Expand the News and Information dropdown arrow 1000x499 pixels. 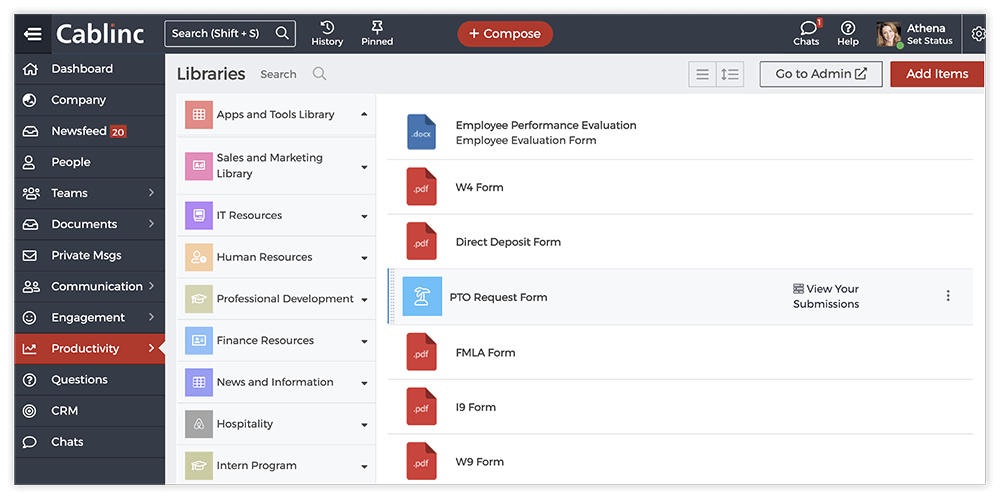pyautogui.click(x=364, y=384)
